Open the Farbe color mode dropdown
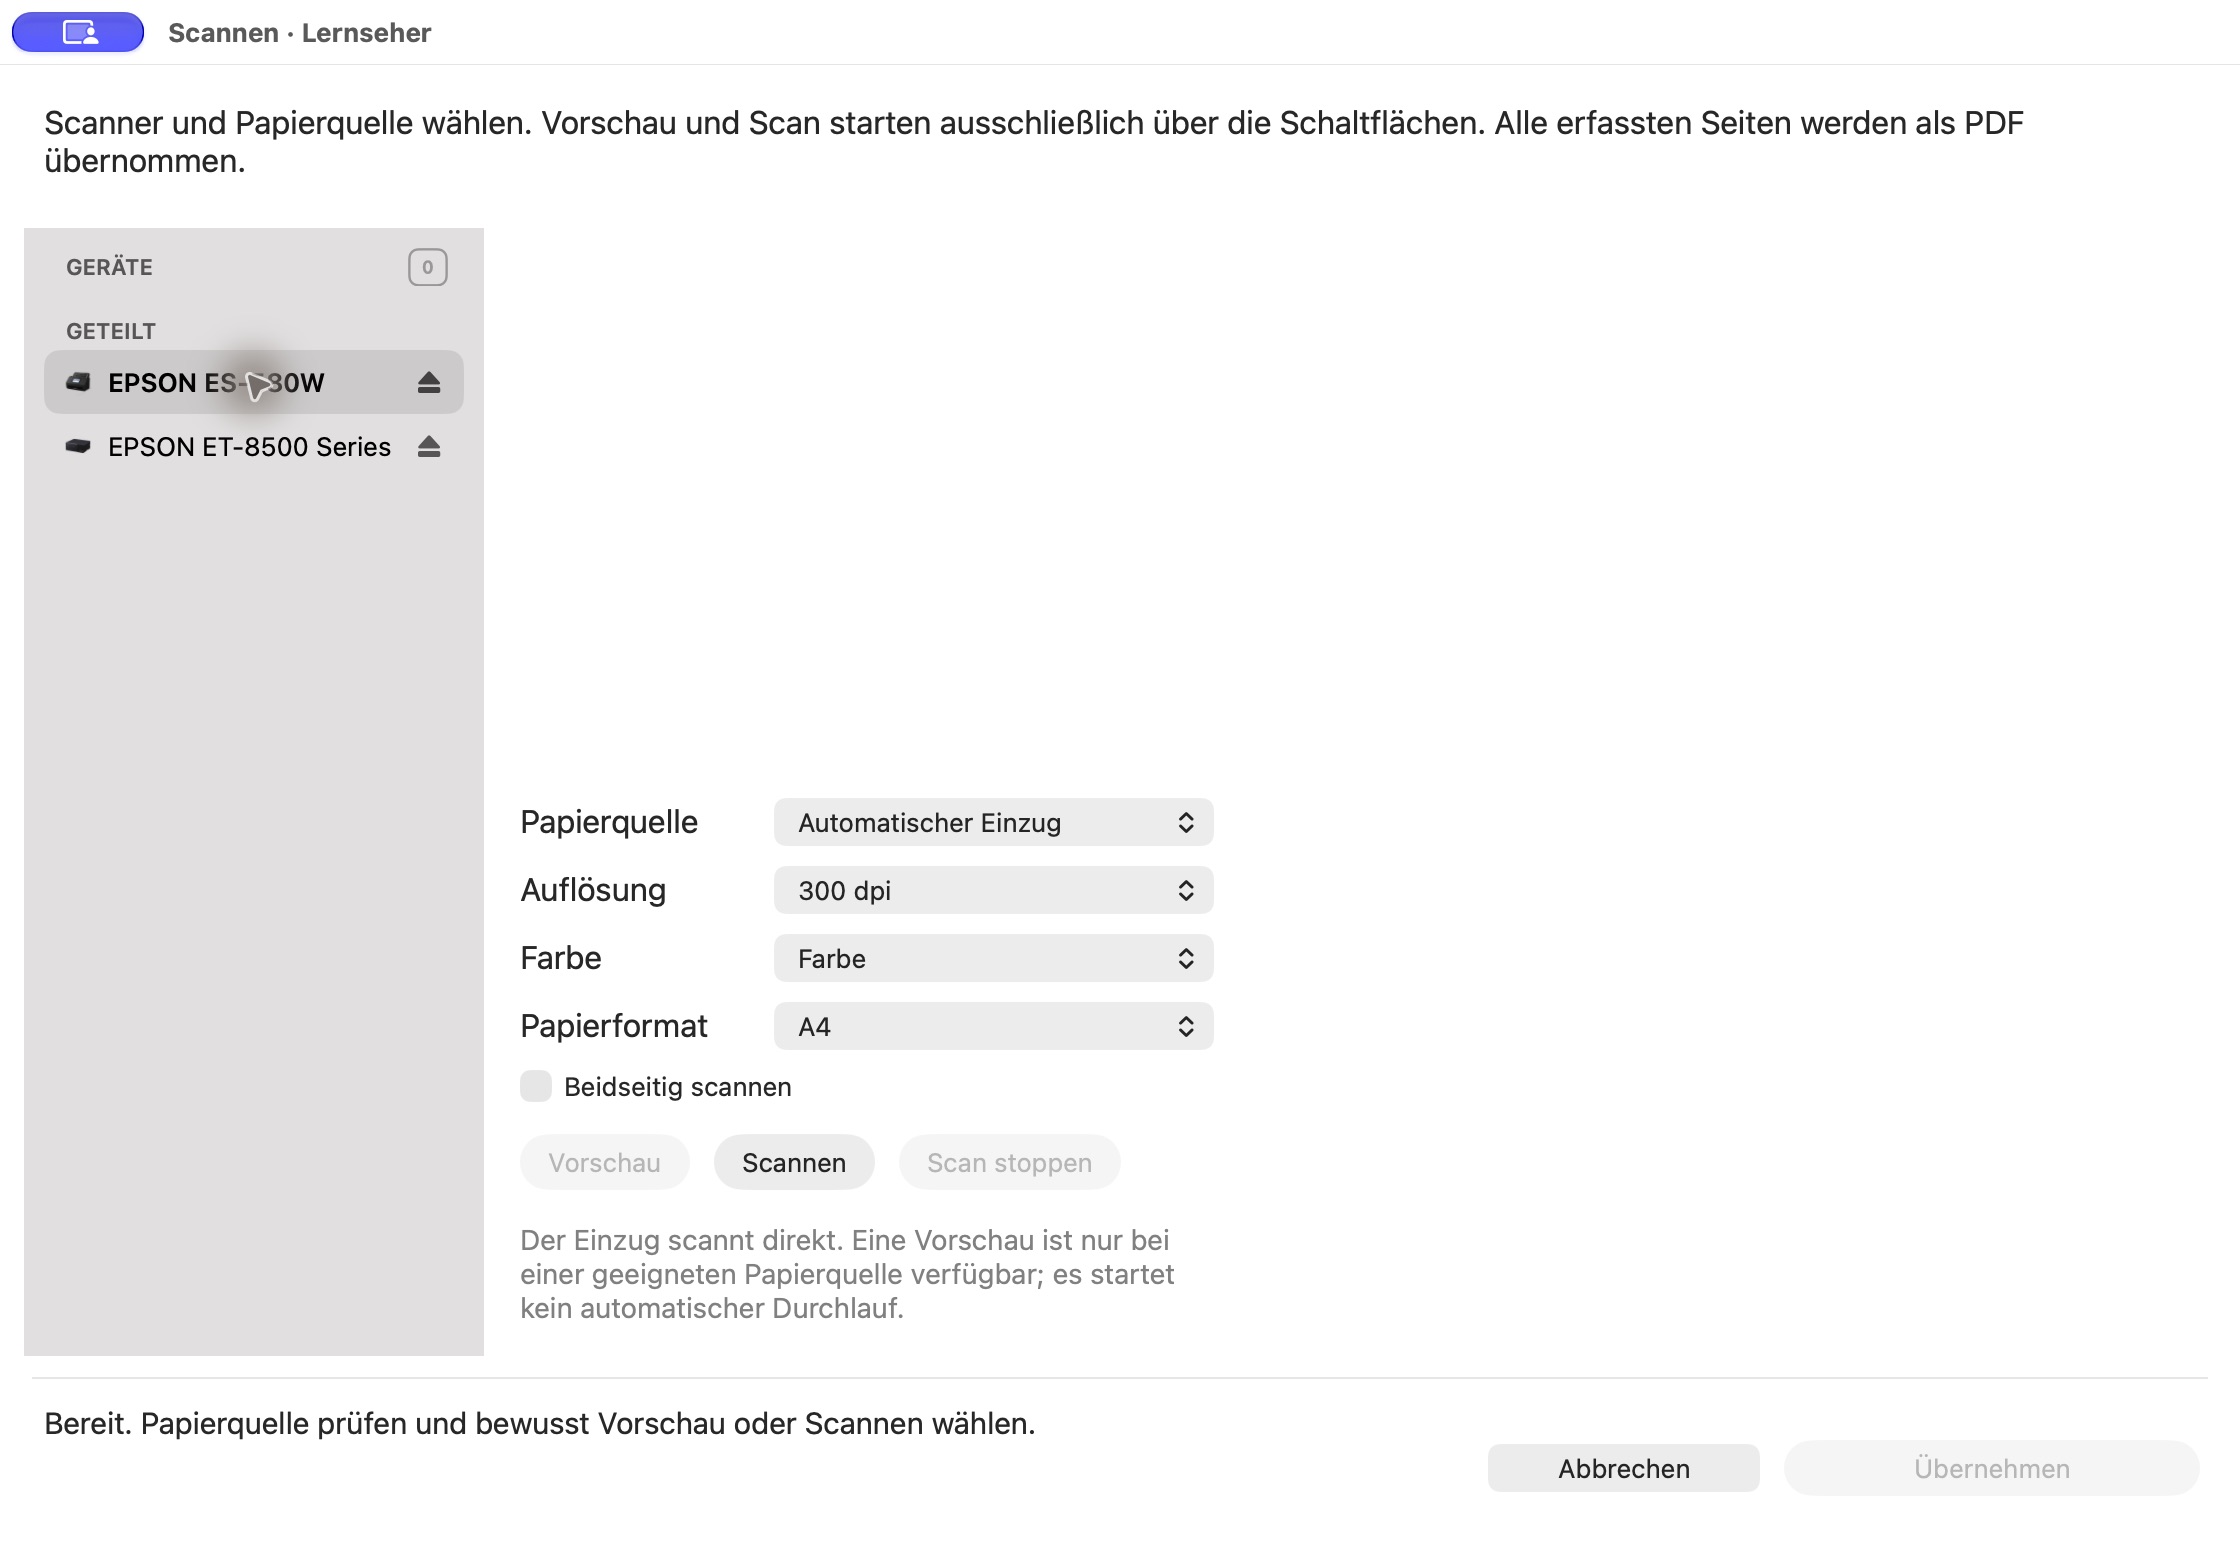Image resolution: width=2240 pixels, height=1544 pixels. click(x=994, y=958)
